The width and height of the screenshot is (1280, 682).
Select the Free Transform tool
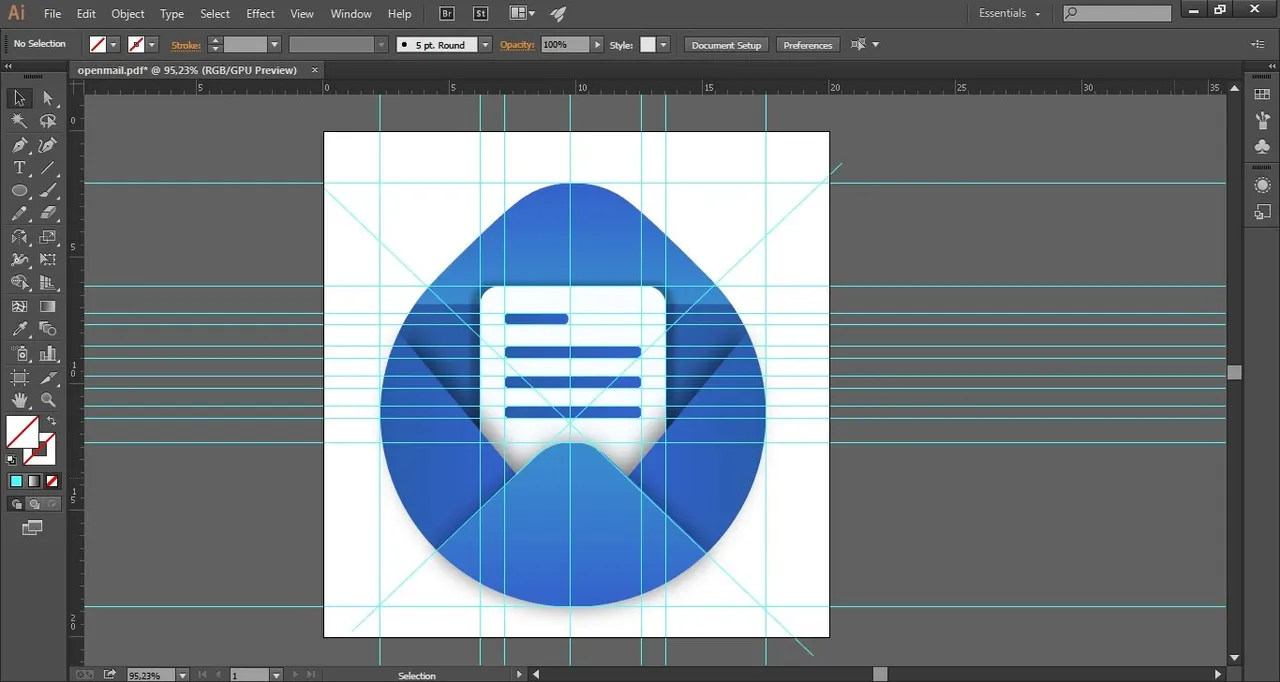pos(48,260)
